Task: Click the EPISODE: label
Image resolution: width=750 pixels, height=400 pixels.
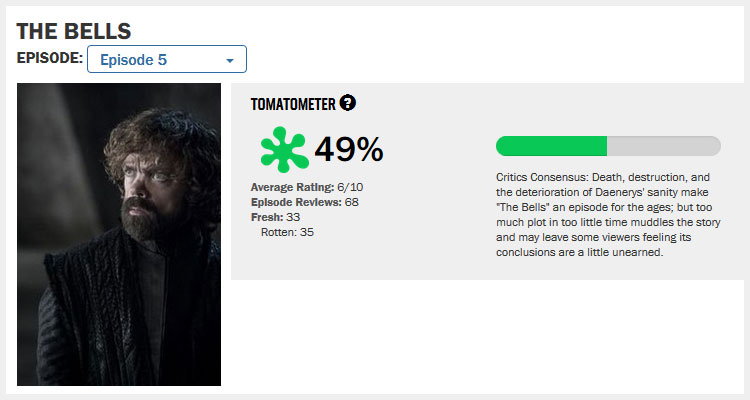Action: (x=49, y=58)
